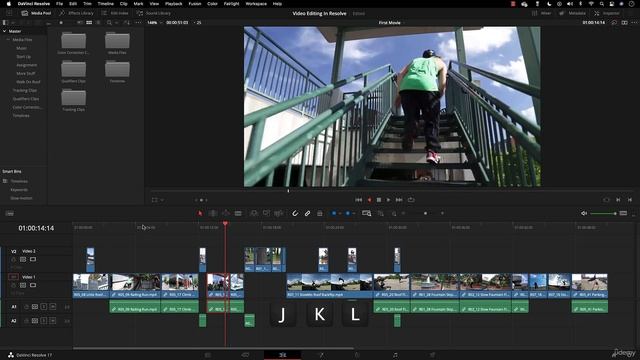Click the Overwrite Clip icon
This screenshot has height=360, width=640.
(x=266, y=213)
